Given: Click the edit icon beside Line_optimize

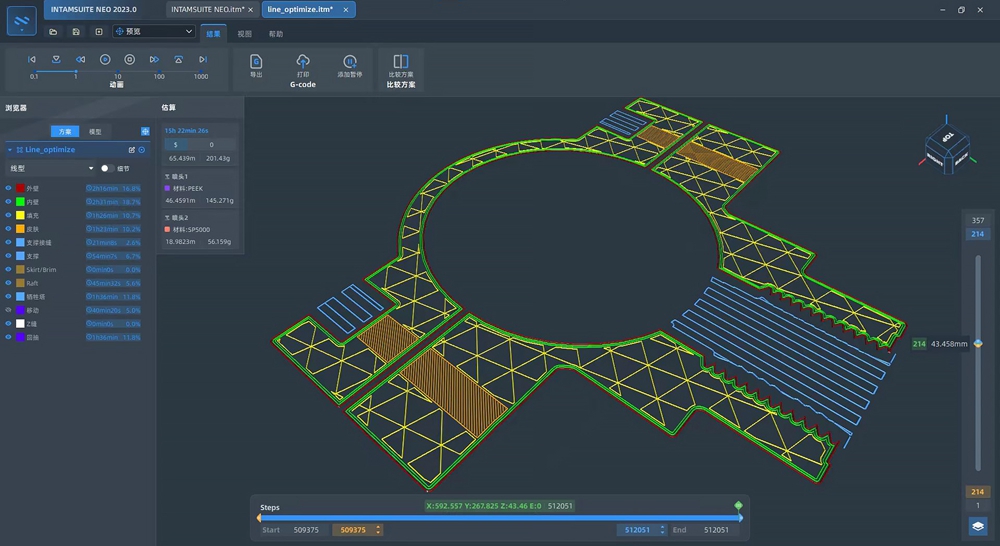Looking at the screenshot, I should (132, 150).
